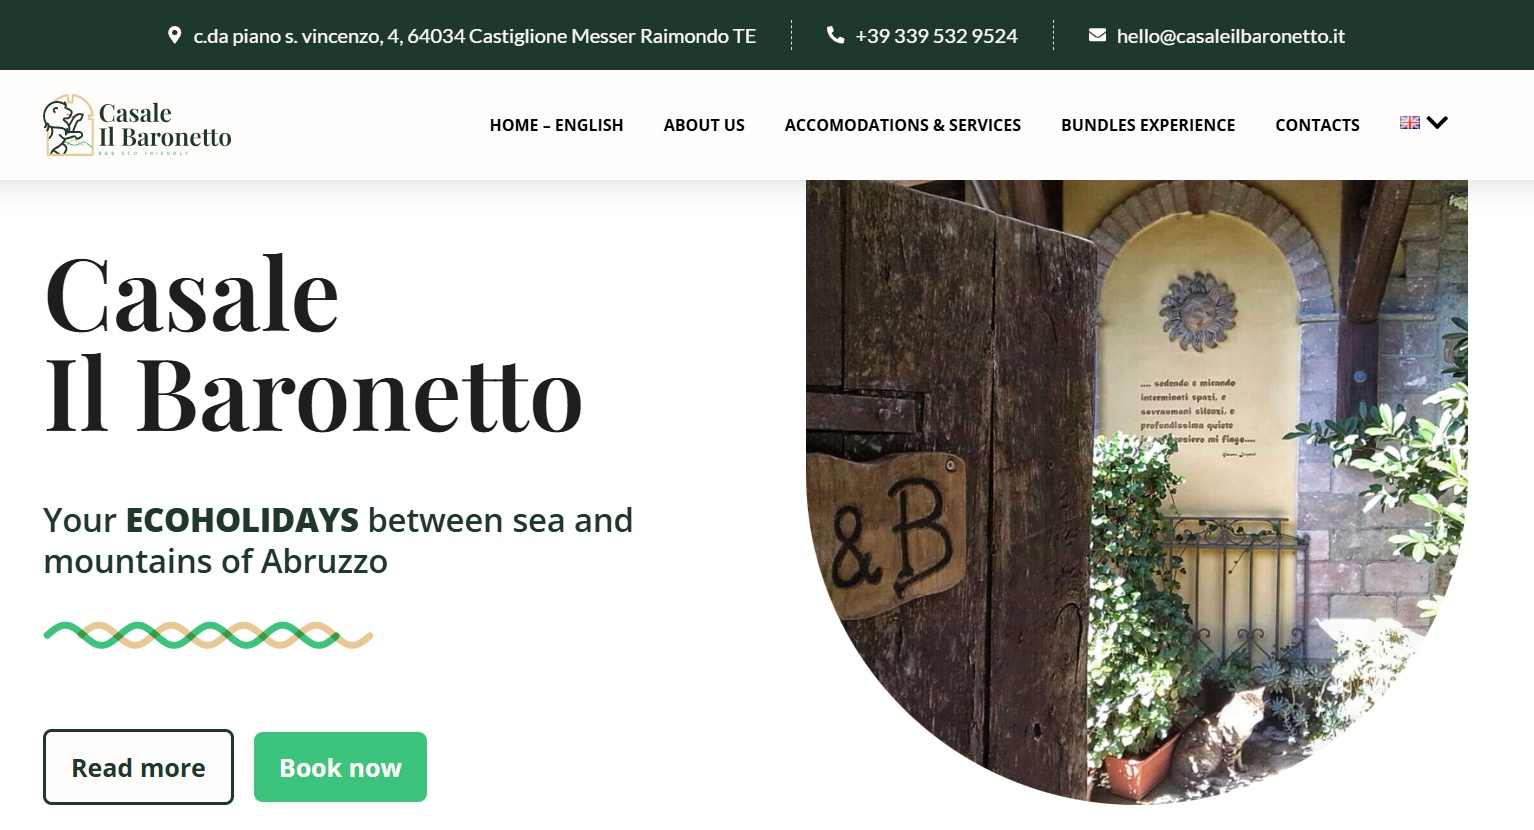Viewport: 1534px width, 830px height.
Task: Go to Bundles Experience page
Action: coord(1148,125)
